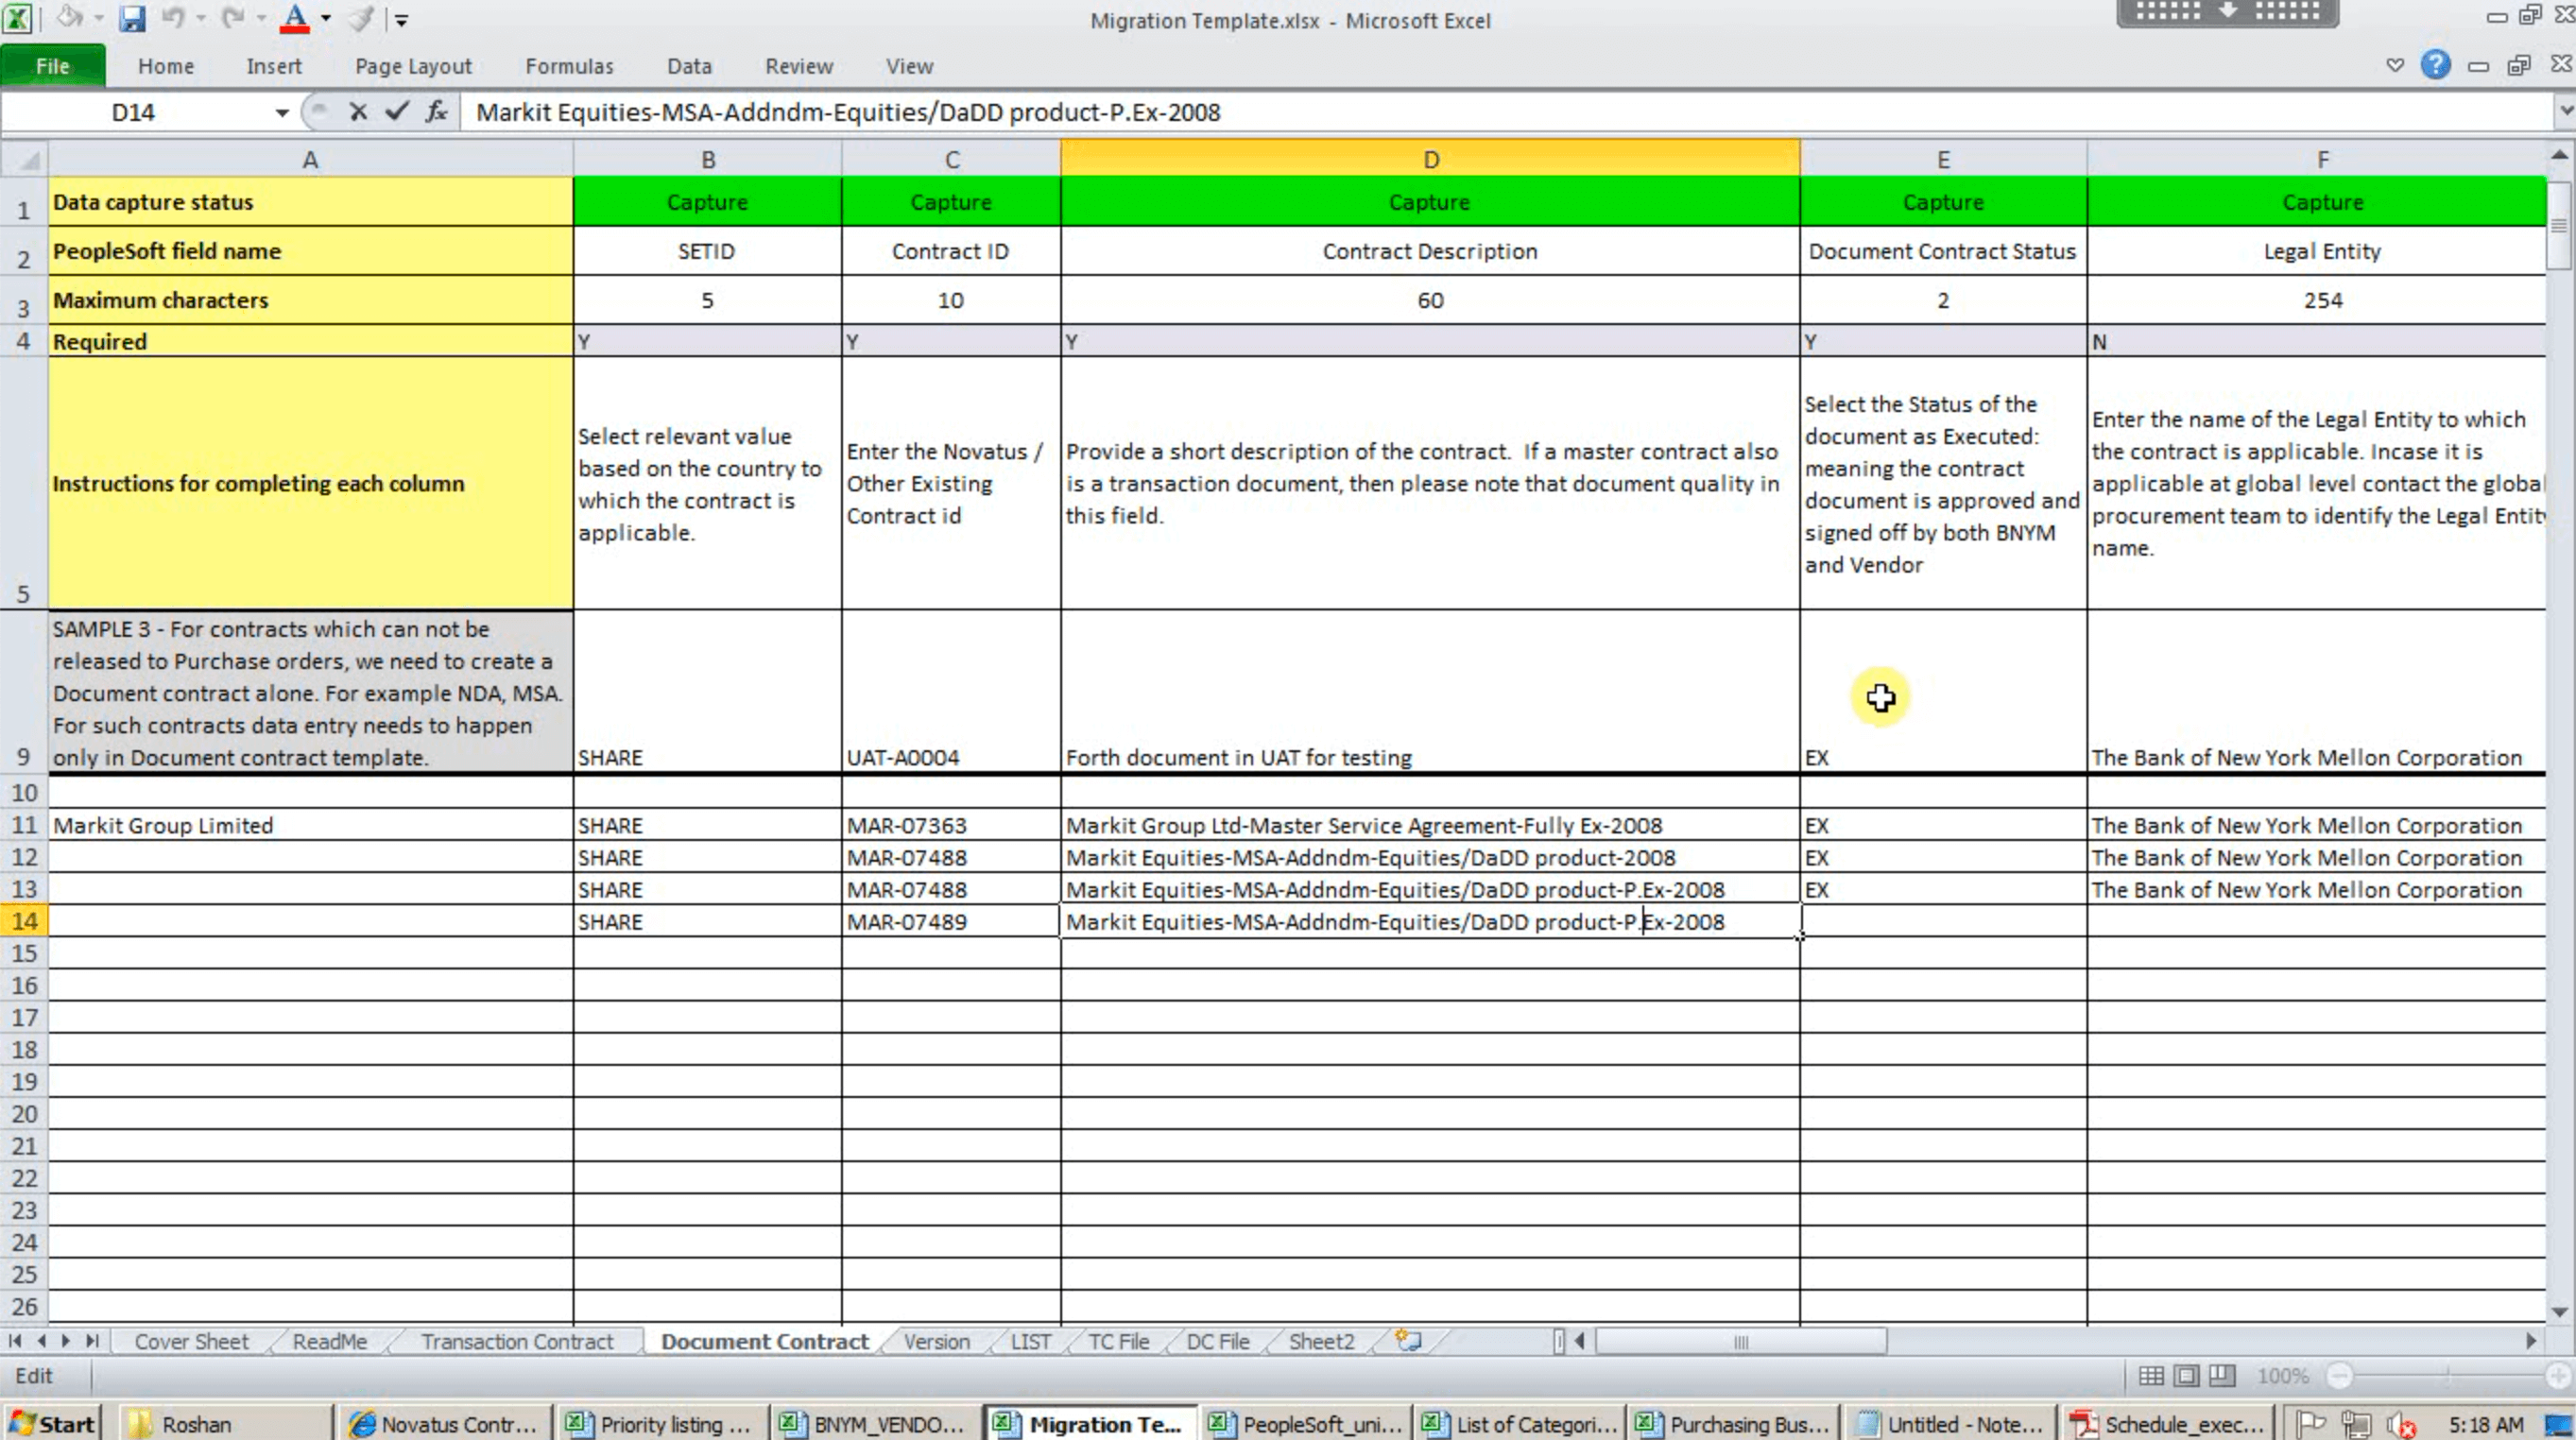2576x1440 pixels.
Task: Click the Confirm formula entry checkmark
Action: [396, 111]
